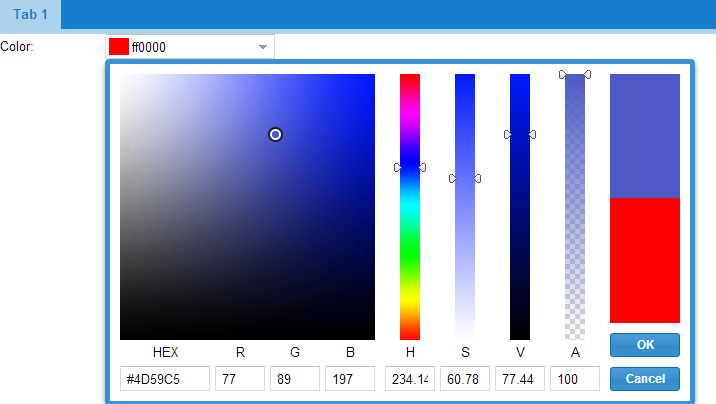
Task: Select the V value field
Action: click(x=520, y=379)
